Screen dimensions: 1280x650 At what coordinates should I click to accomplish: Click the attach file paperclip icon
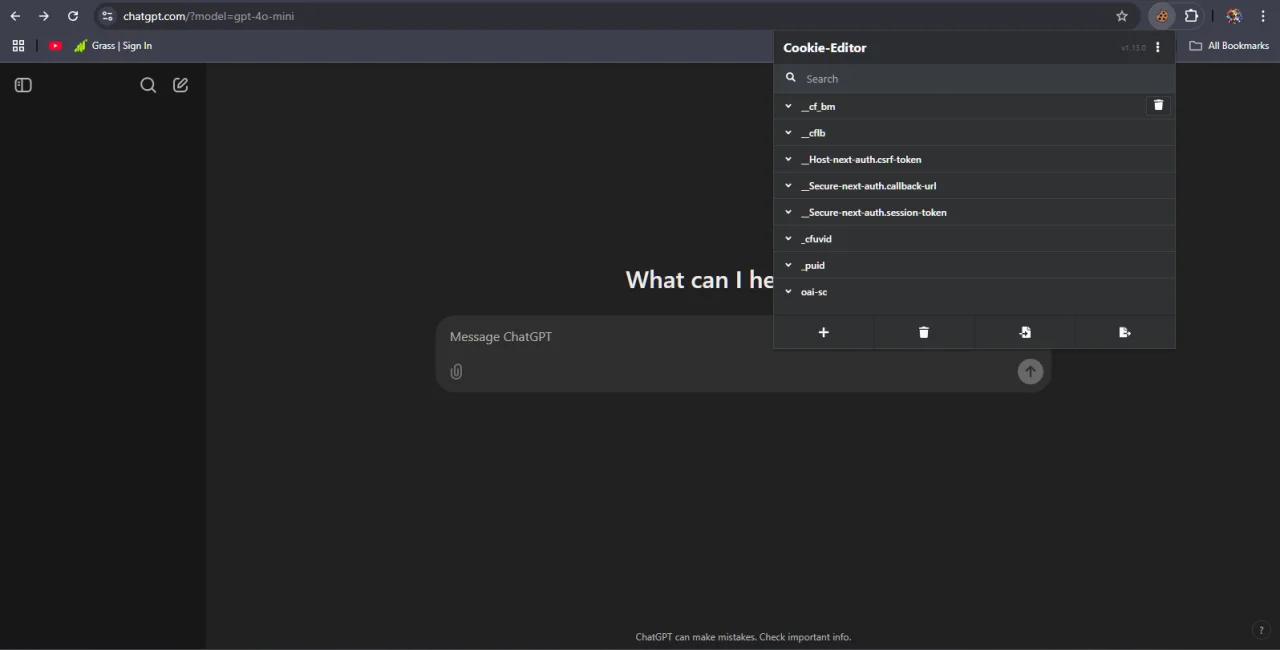pyautogui.click(x=456, y=372)
